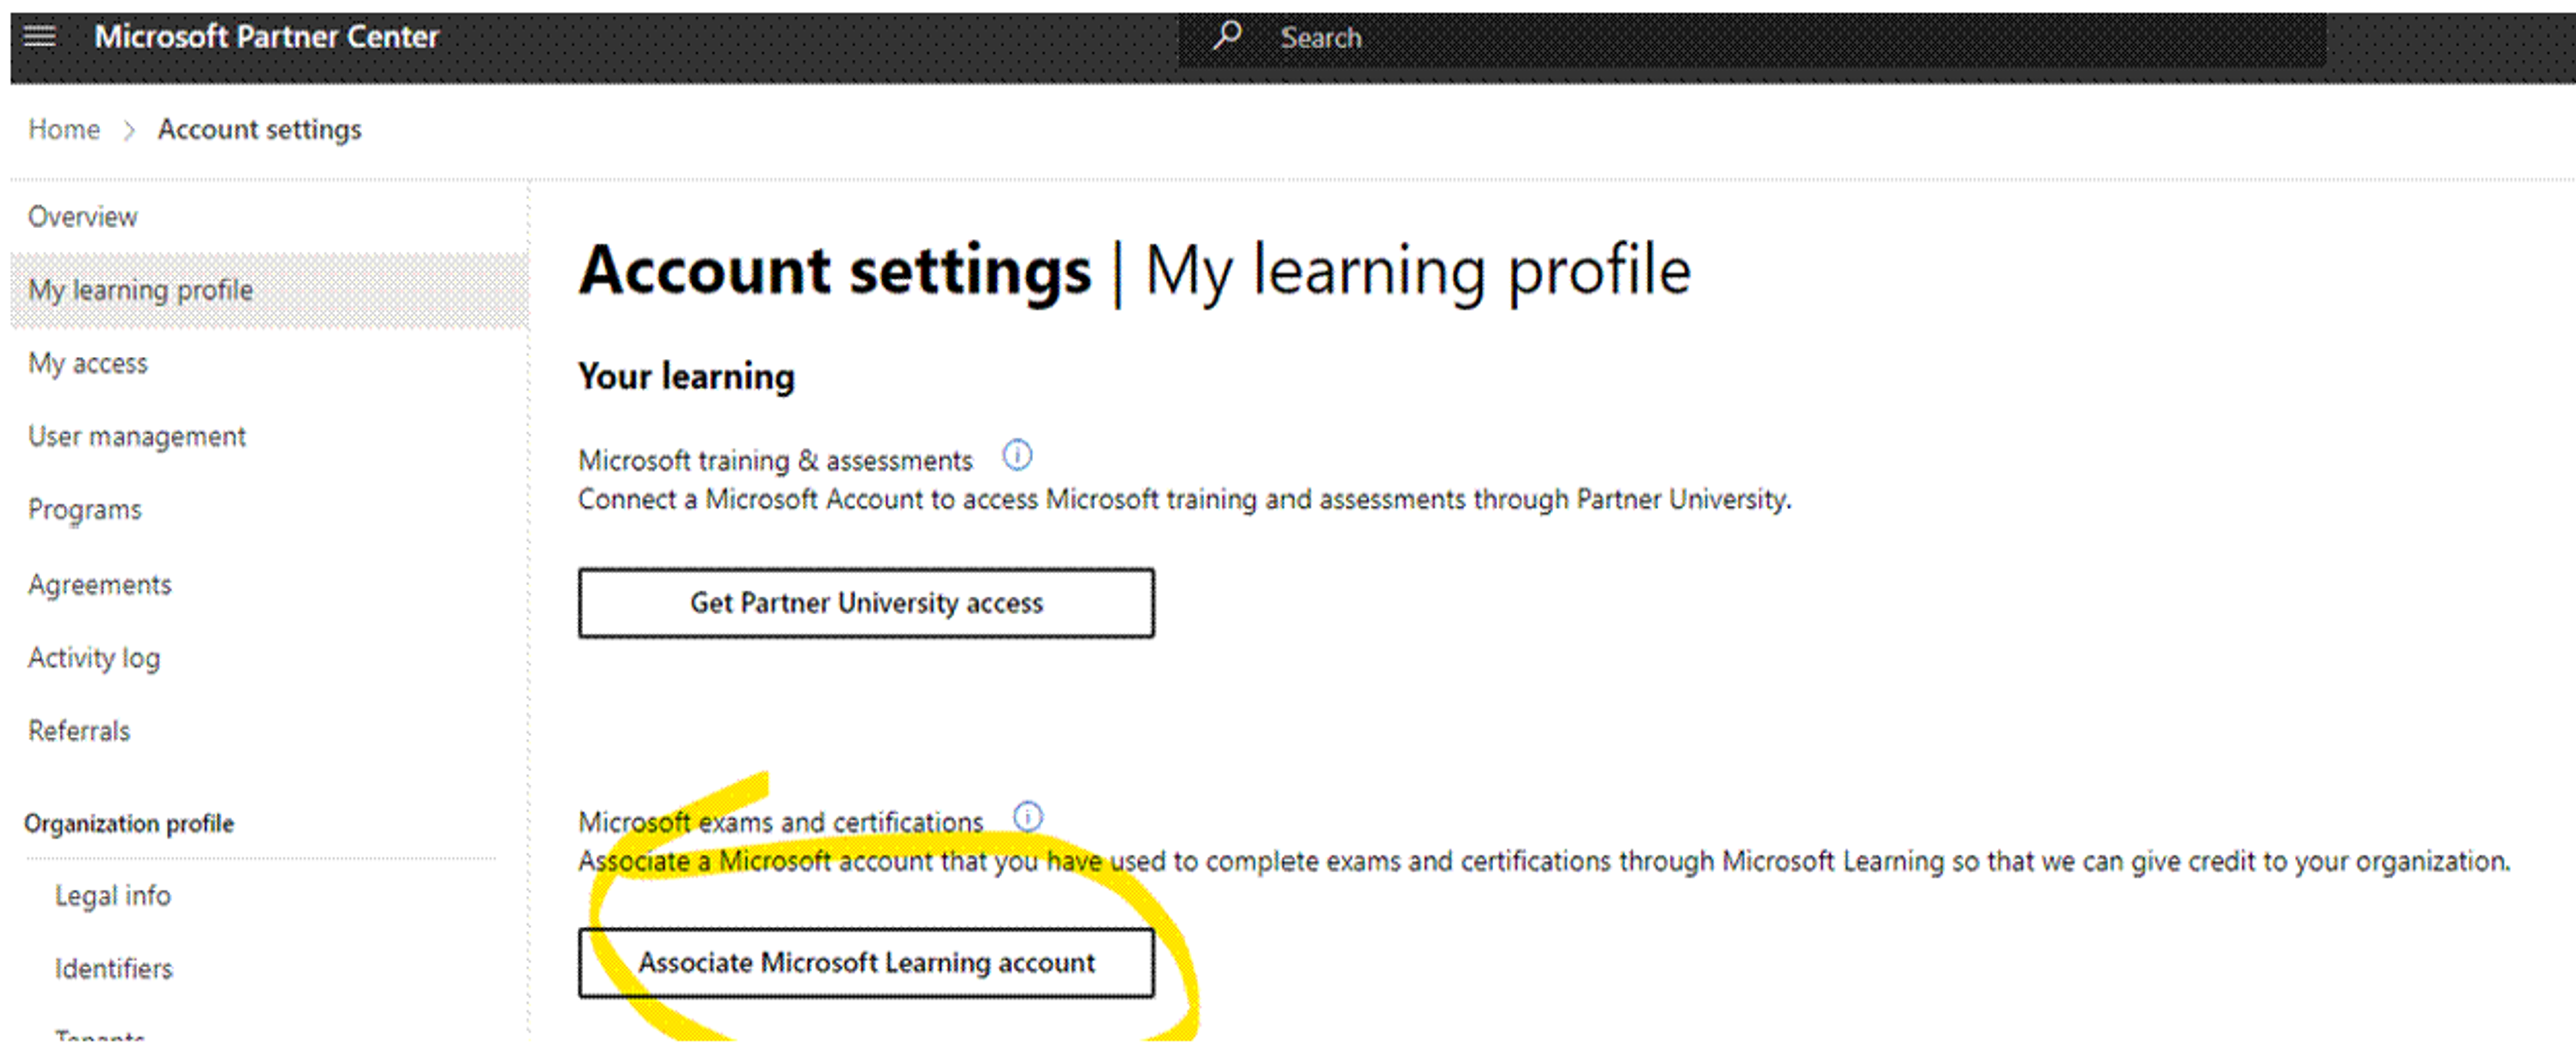Focus the Search input field

click(1751, 38)
